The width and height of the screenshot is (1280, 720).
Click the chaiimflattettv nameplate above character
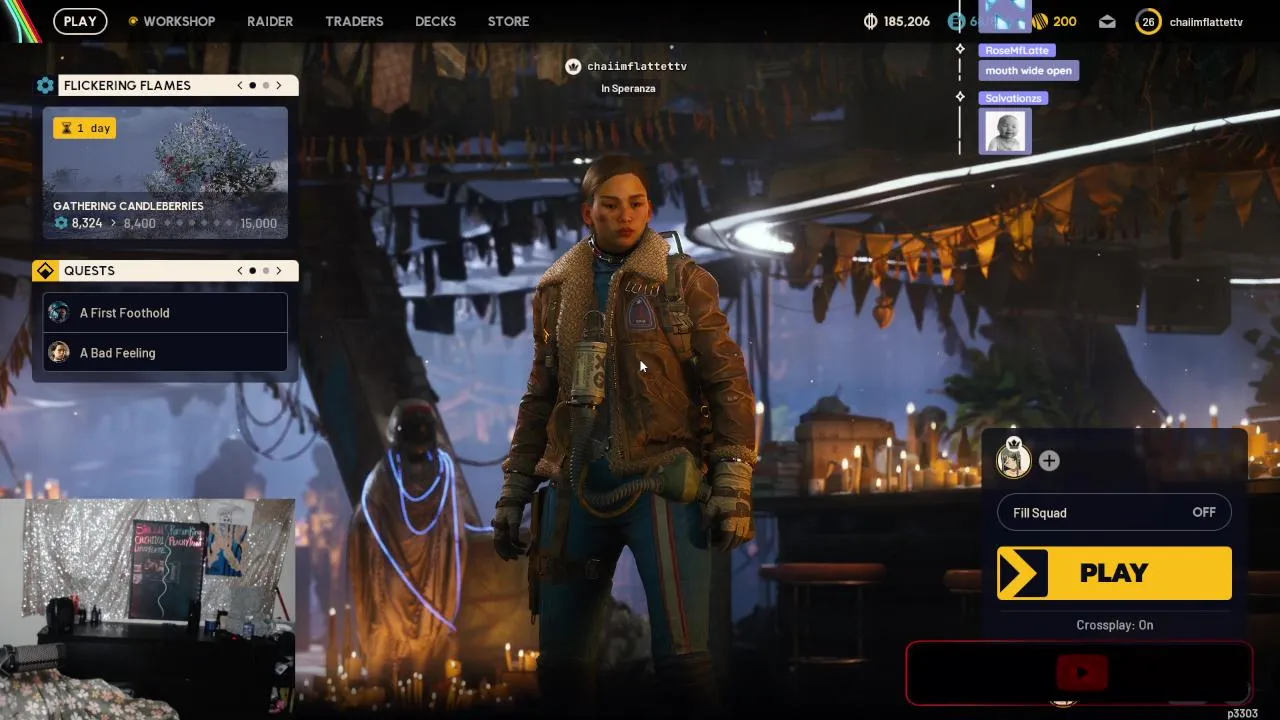pos(637,66)
